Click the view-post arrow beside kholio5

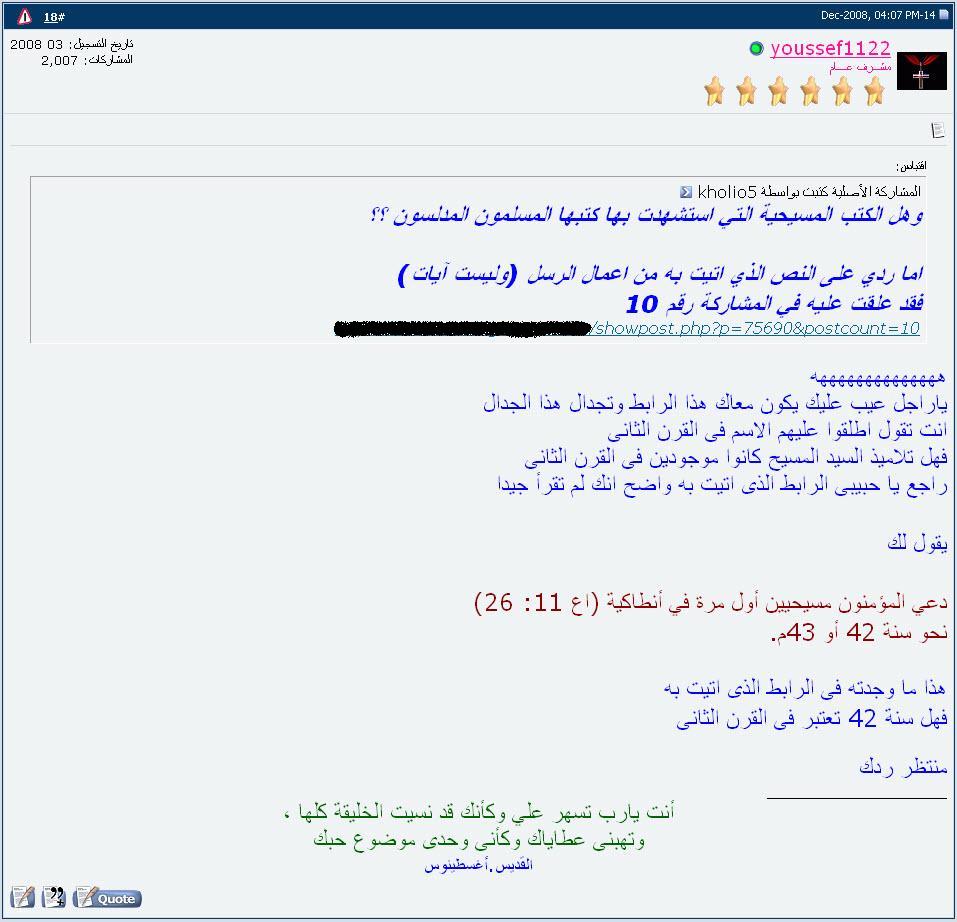(x=686, y=191)
